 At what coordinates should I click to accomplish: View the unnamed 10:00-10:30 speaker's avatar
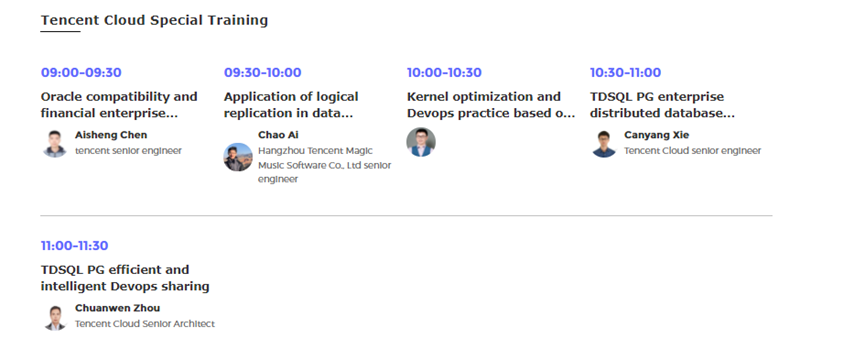click(x=421, y=142)
